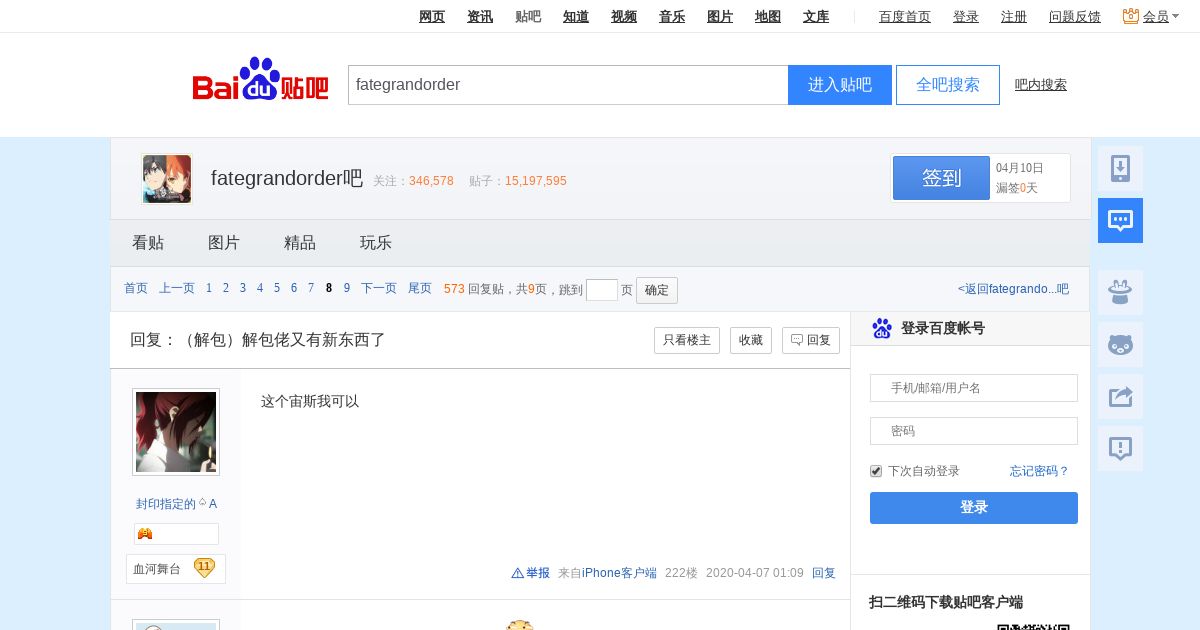
Task: Click the 全吧搜索 button
Action: 948,85
